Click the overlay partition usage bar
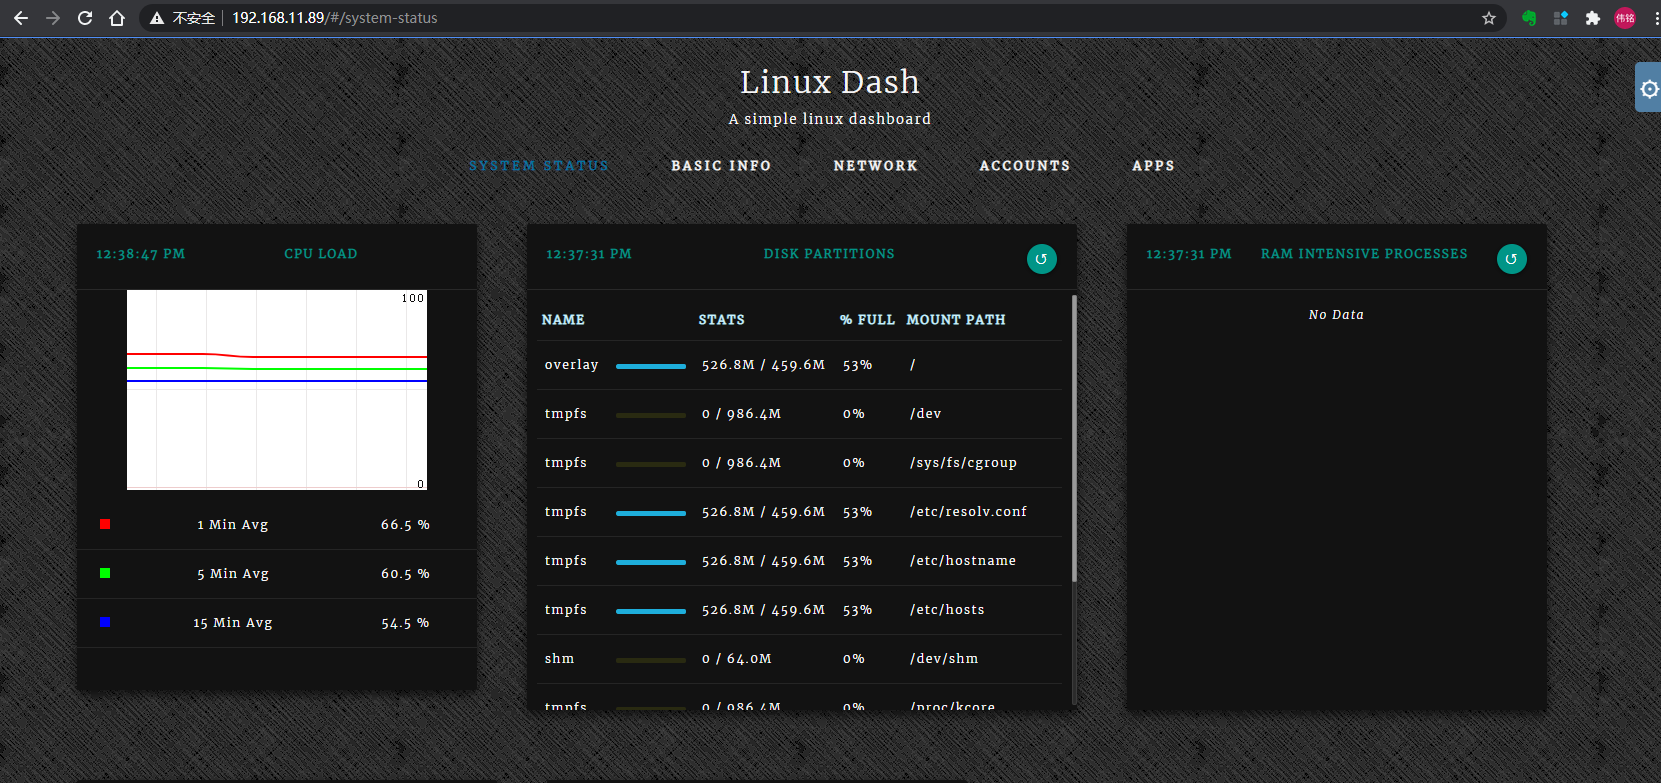This screenshot has width=1661, height=783. click(651, 366)
